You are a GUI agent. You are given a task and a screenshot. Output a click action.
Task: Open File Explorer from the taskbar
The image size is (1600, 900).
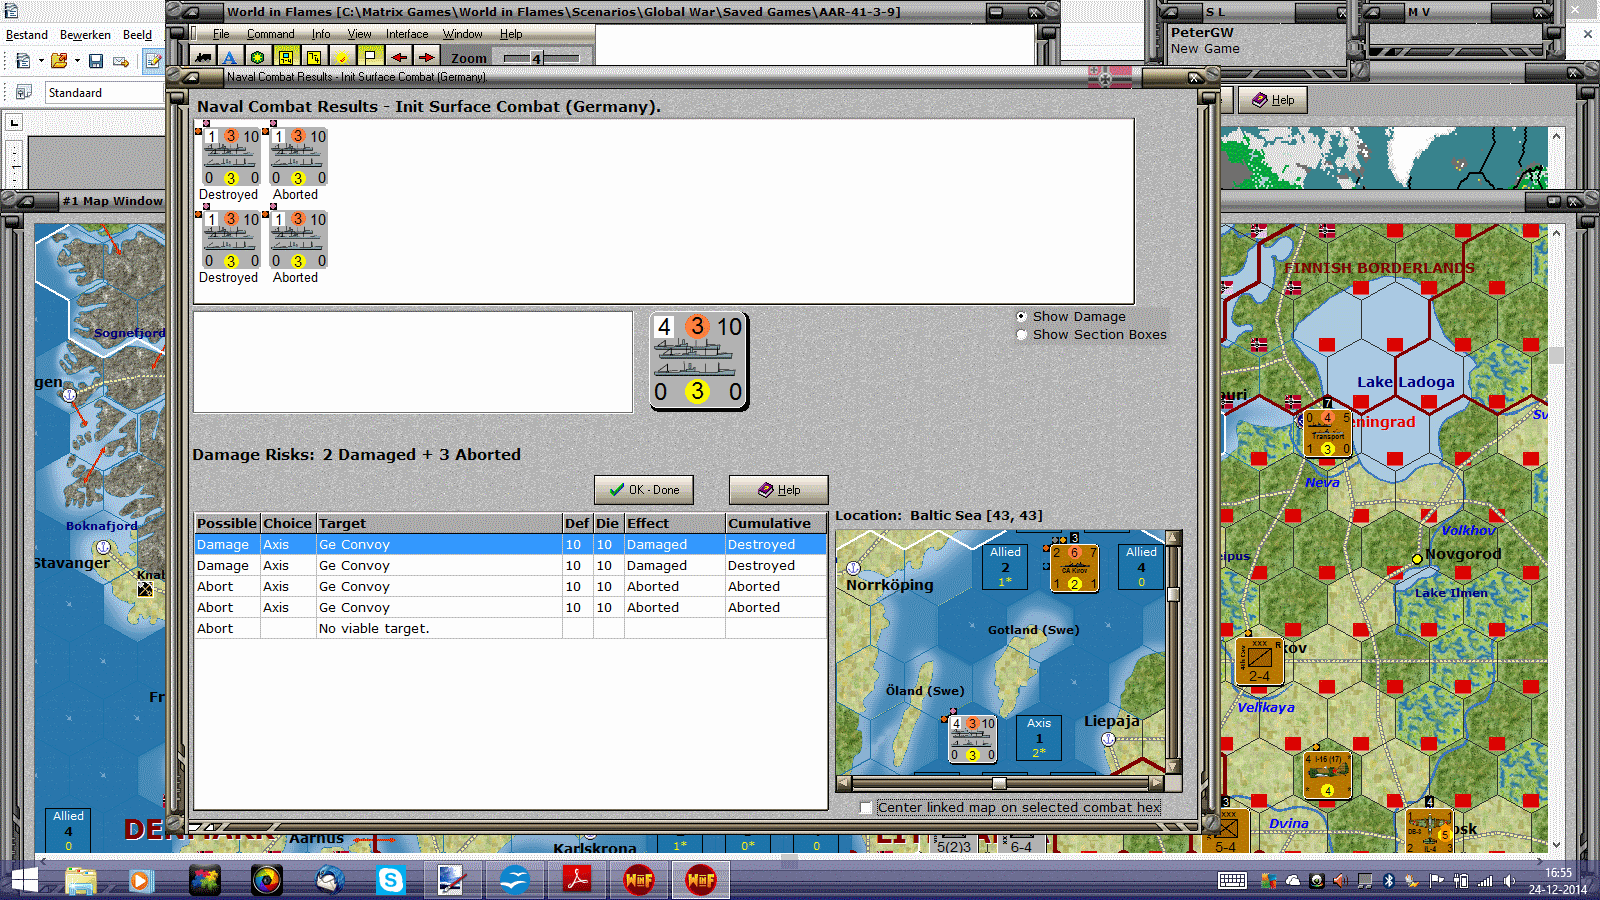(x=80, y=881)
